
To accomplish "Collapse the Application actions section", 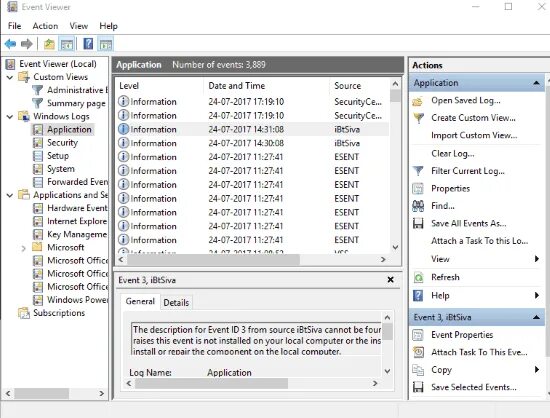I will [x=536, y=83].
